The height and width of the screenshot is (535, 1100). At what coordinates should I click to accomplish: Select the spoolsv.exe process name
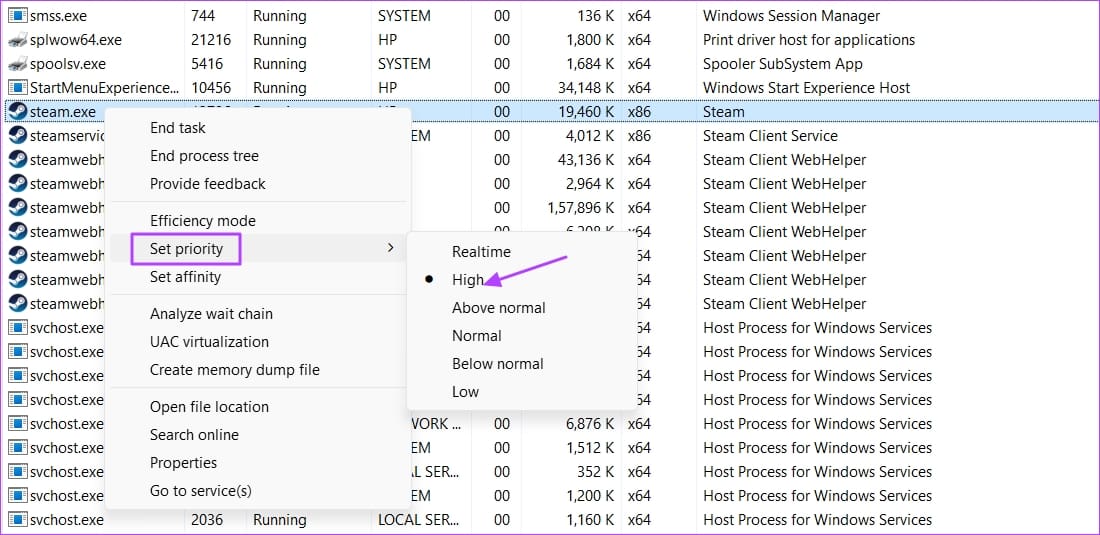[x=67, y=64]
